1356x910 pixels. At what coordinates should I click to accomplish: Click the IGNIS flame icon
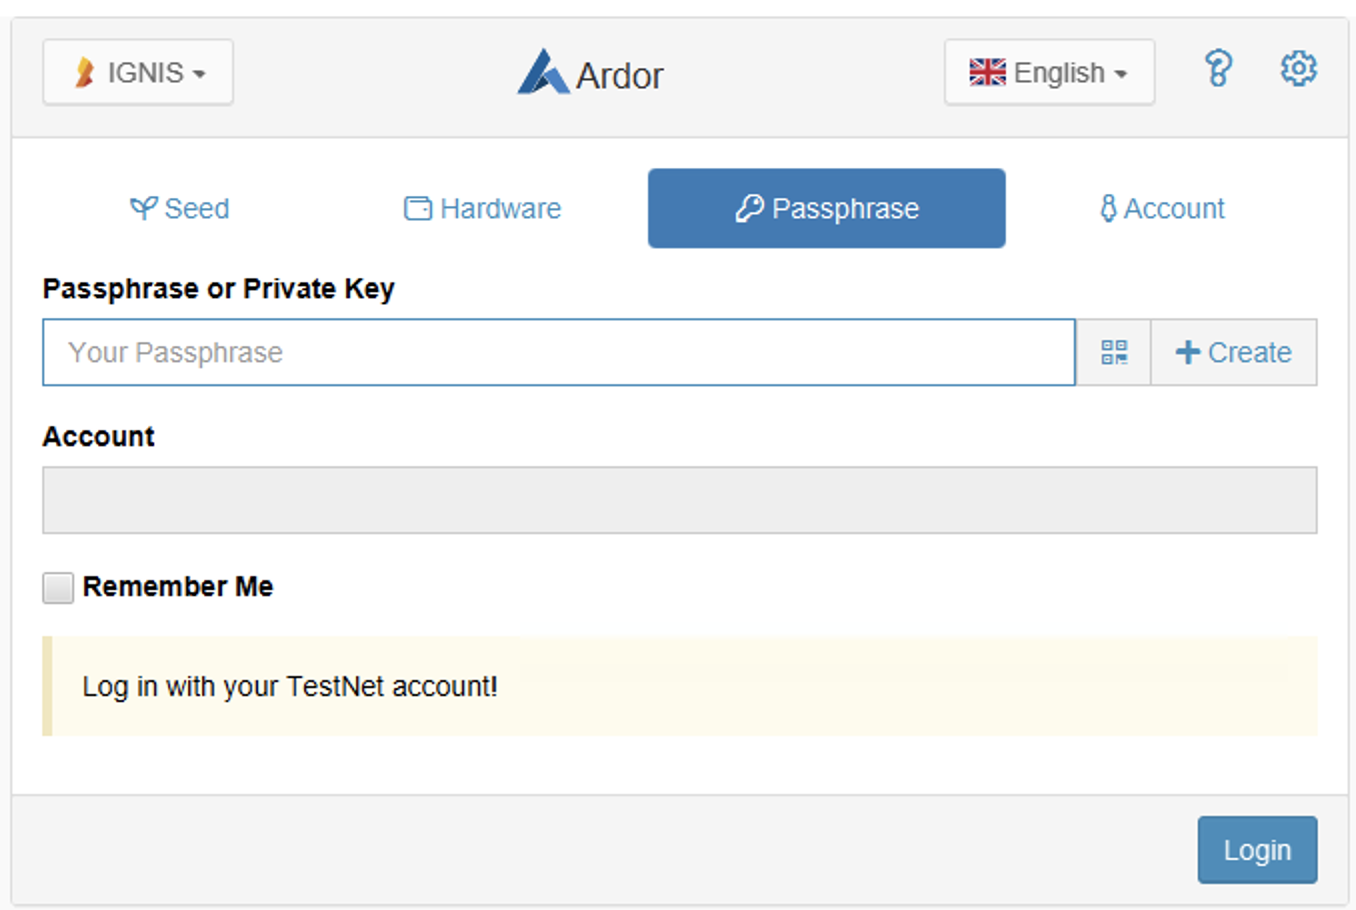(85, 72)
